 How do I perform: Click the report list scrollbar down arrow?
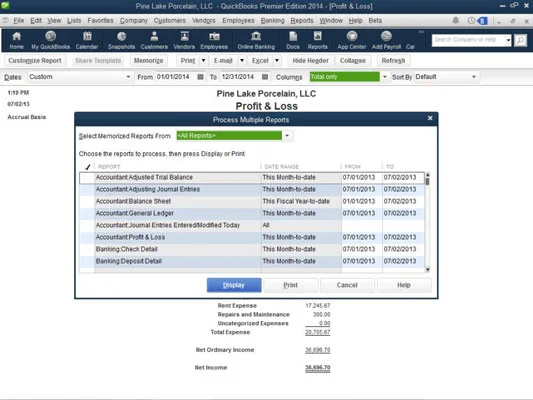pos(428,269)
